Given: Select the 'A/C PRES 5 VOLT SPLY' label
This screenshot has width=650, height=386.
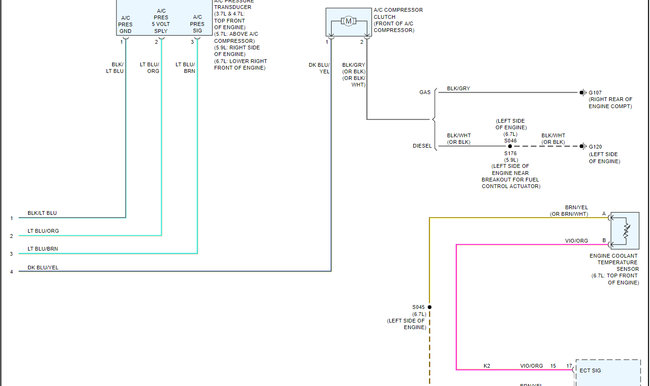Looking at the screenshot, I should coord(161,21).
